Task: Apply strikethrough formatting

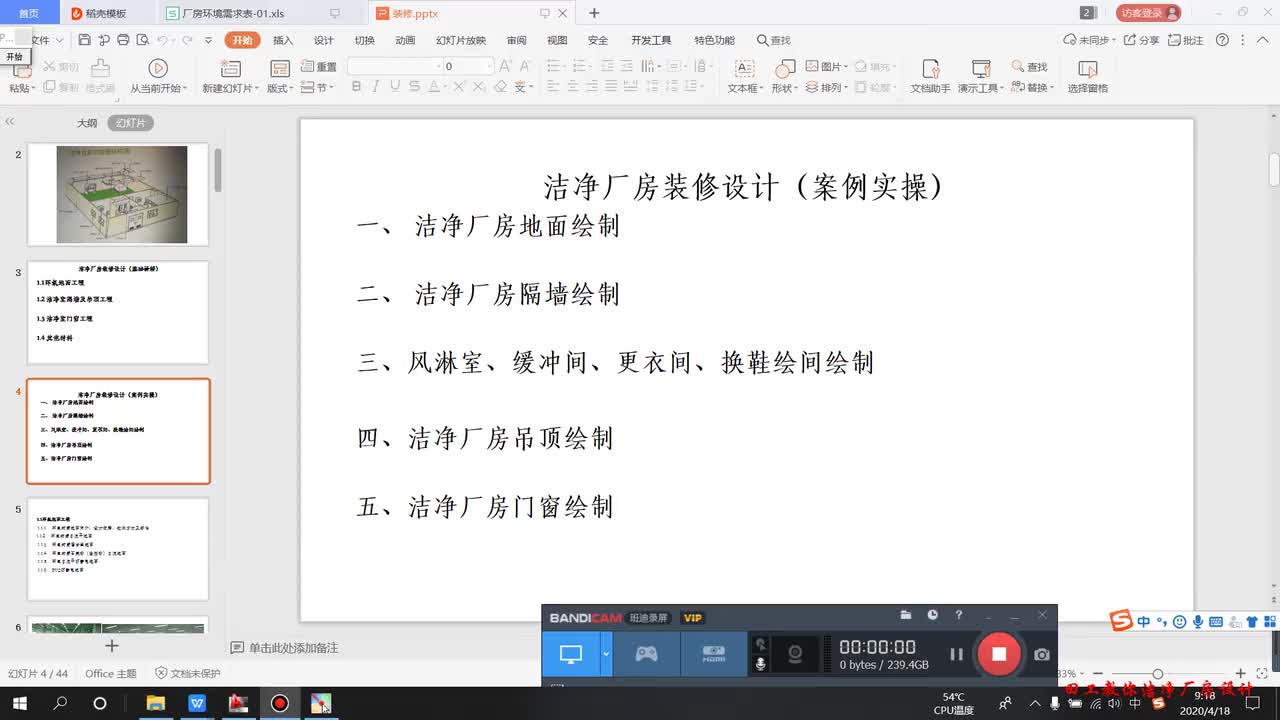Action: coord(415,87)
